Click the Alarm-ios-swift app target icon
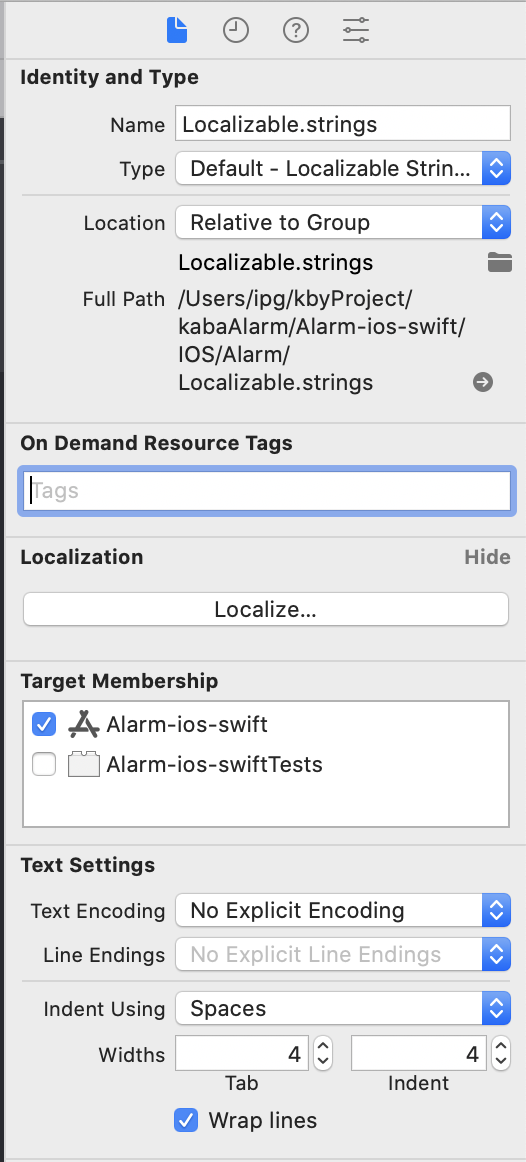 point(84,724)
